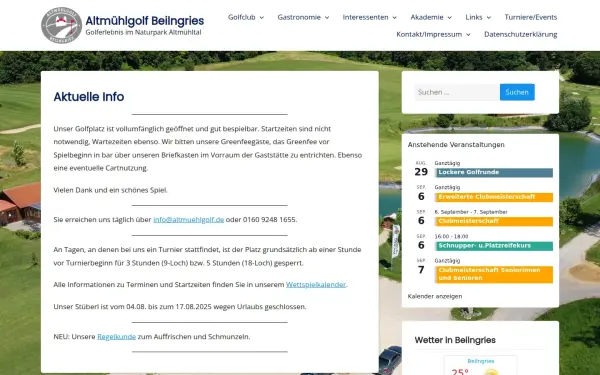Click the Sep. 7 date label

[x=421, y=267]
